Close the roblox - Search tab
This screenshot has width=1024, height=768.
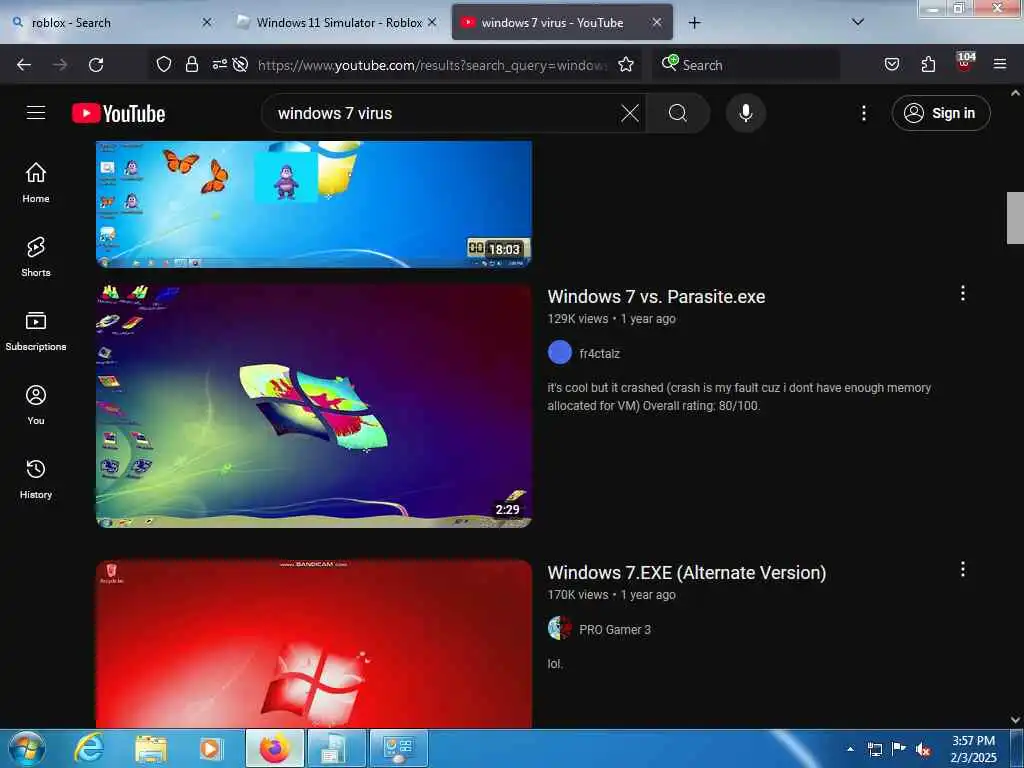click(x=207, y=23)
